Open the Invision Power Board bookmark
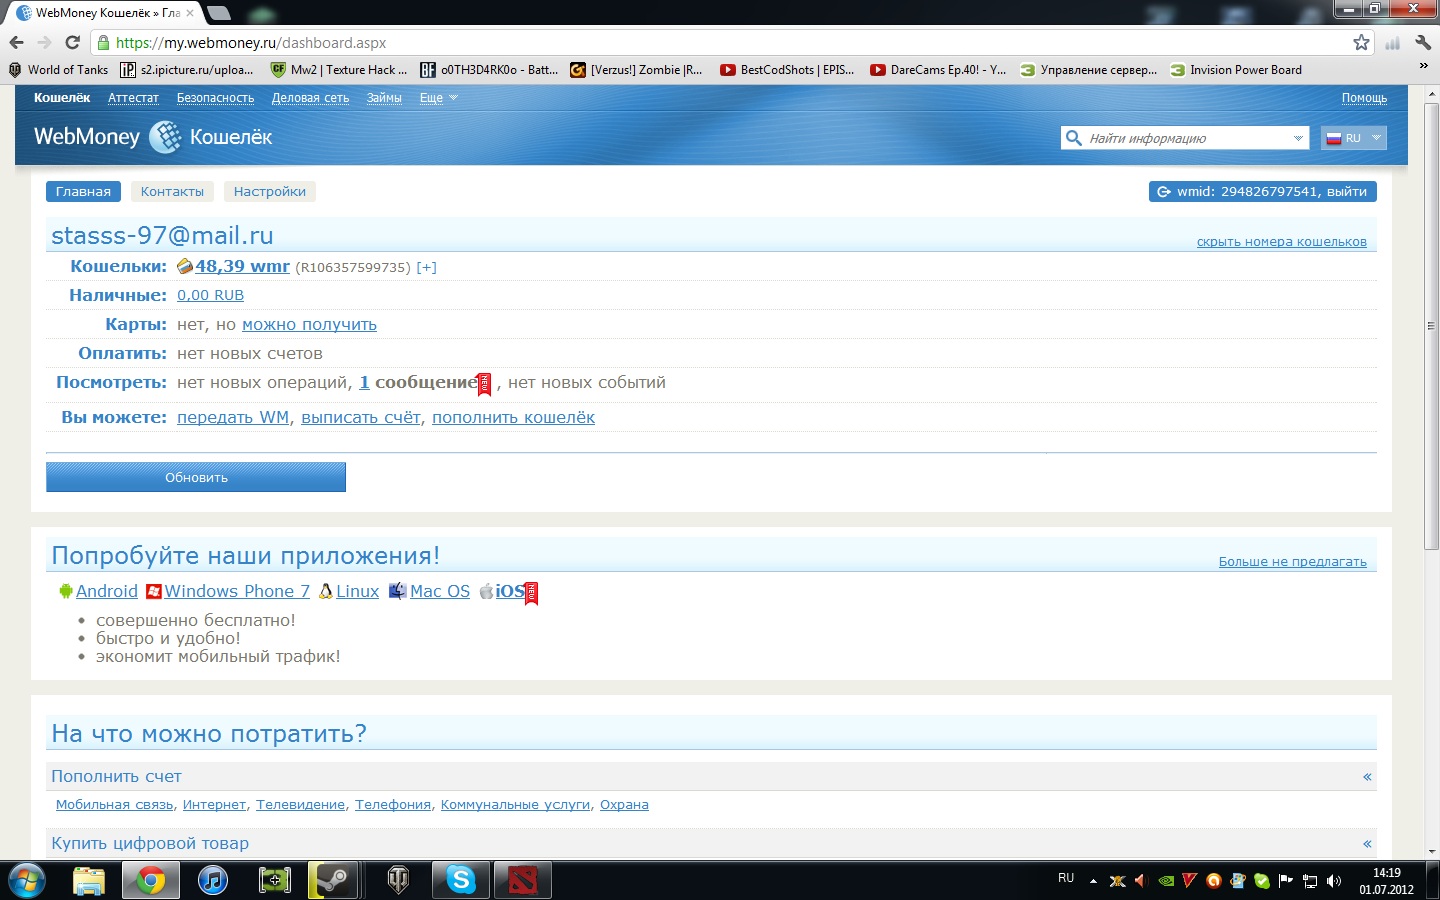The height and width of the screenshot is (900, 1440). point(1236,70)
